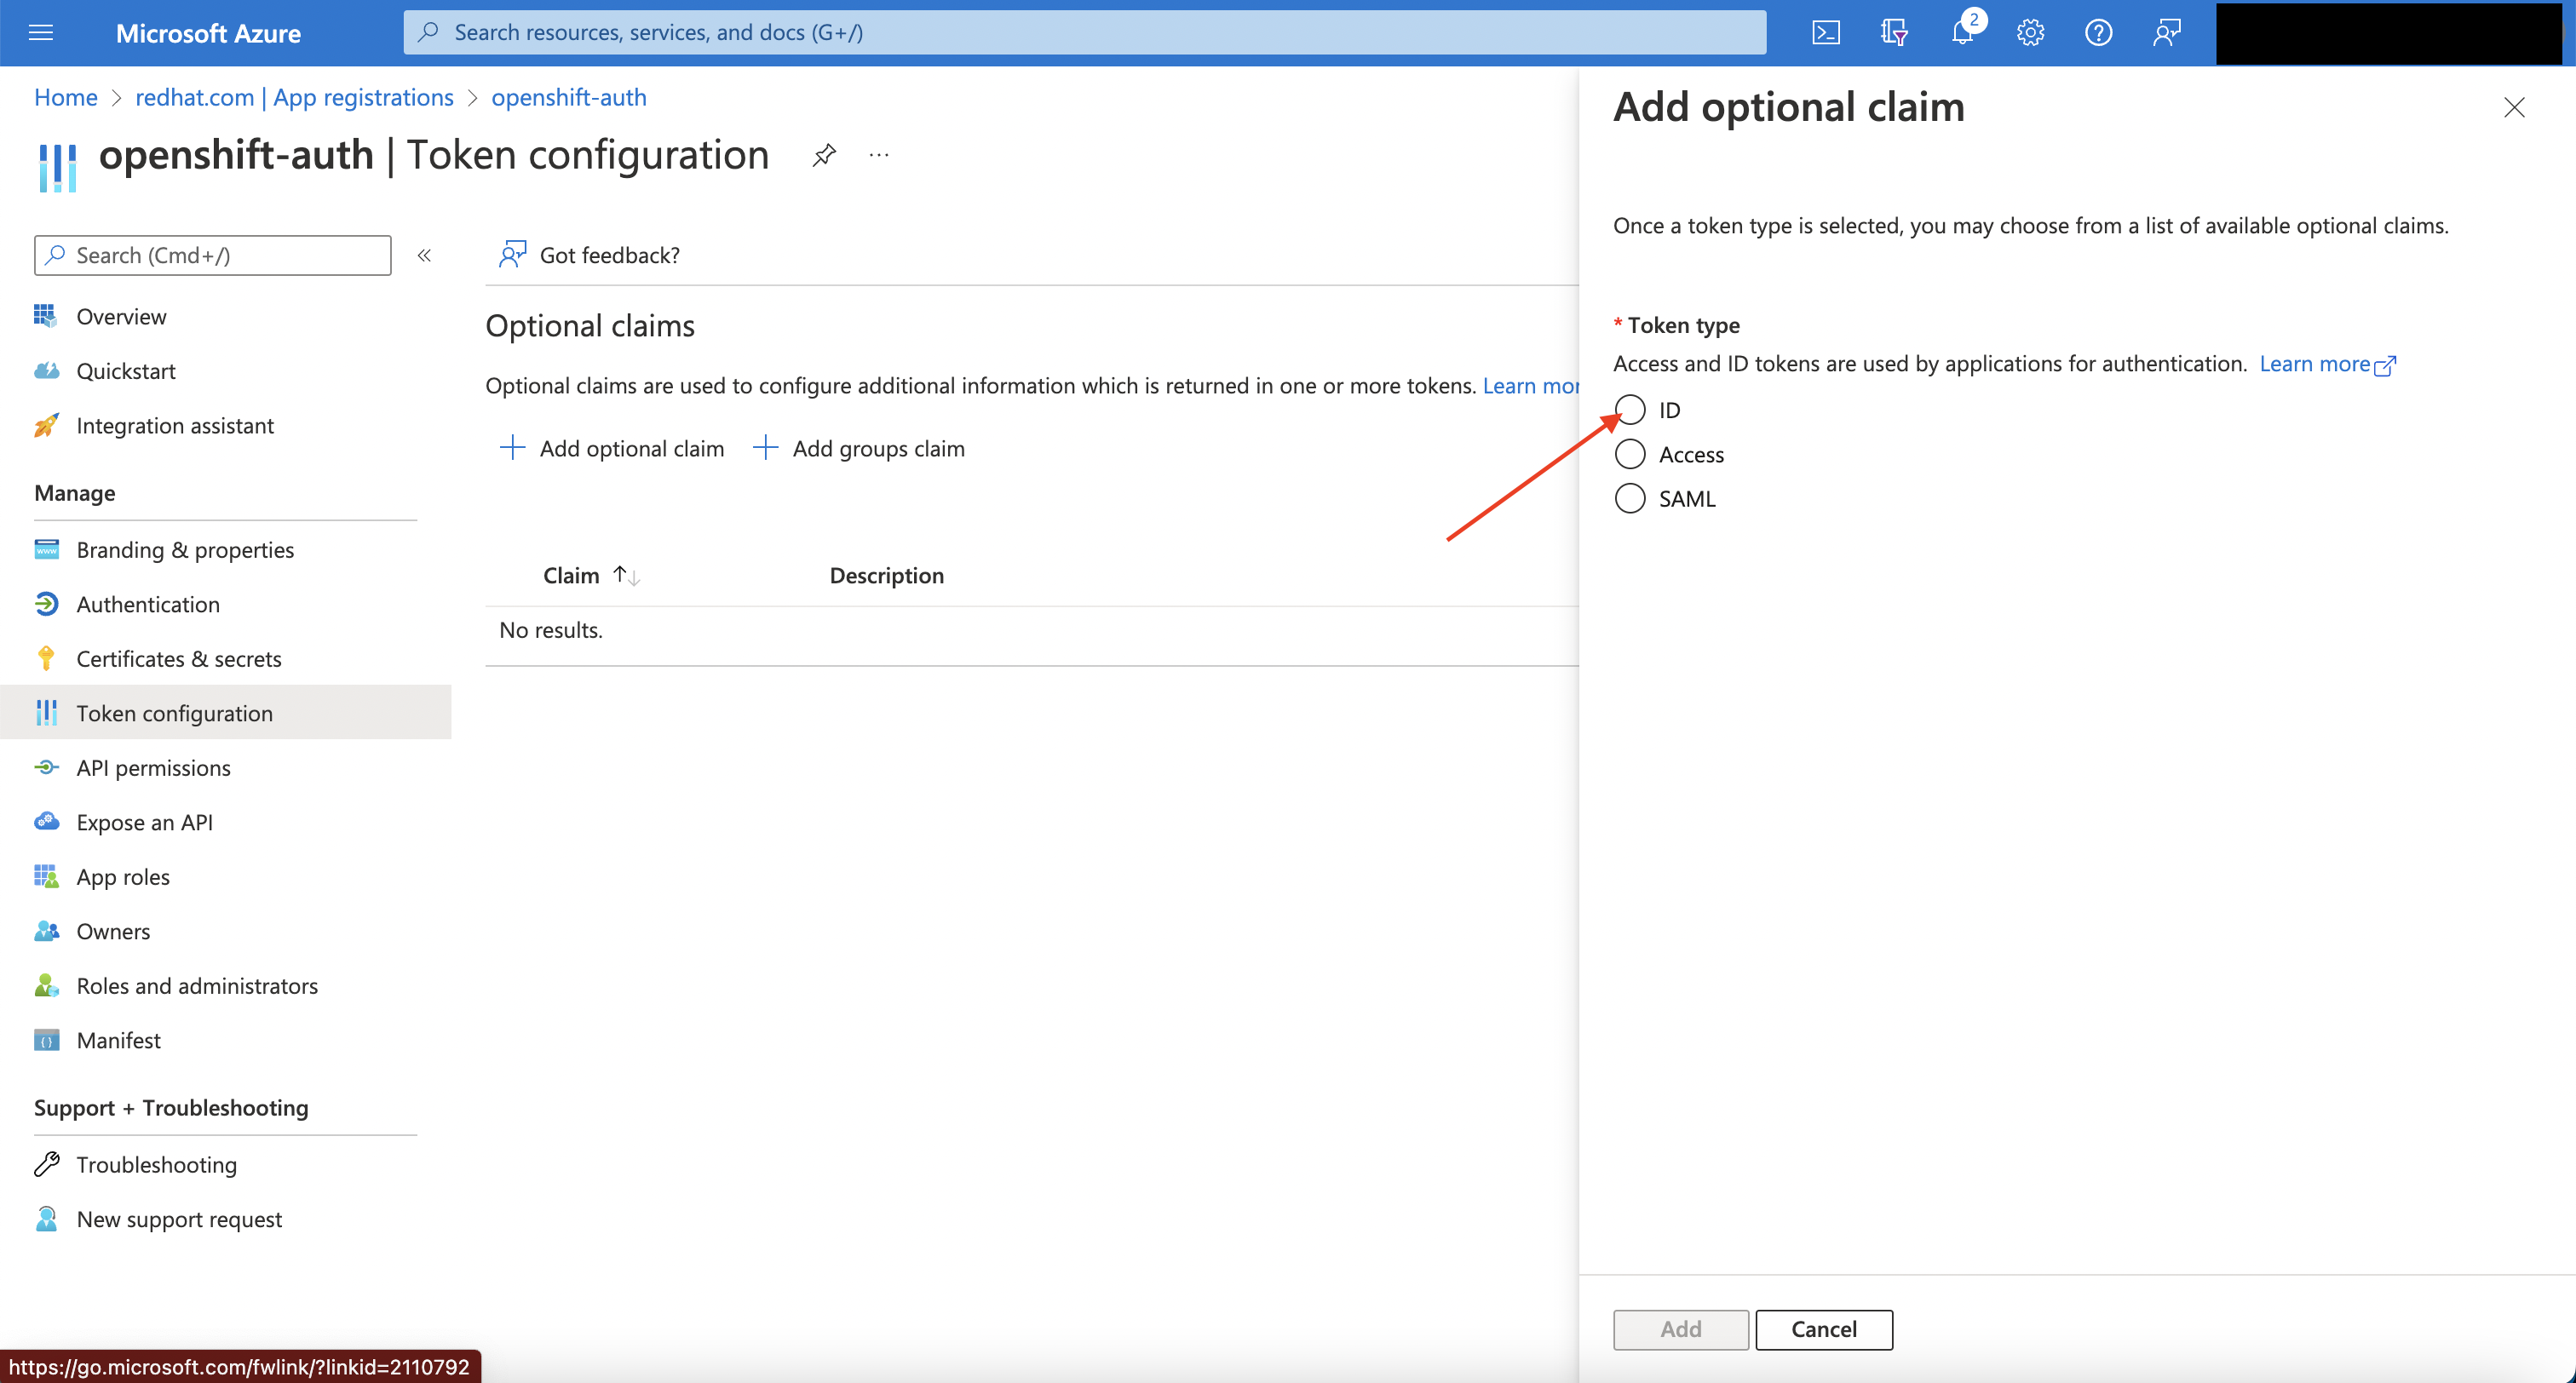This screenshot has height=1383, width=2576.
Task: Select the SAML token type
Action: (x=1630, y=498)
